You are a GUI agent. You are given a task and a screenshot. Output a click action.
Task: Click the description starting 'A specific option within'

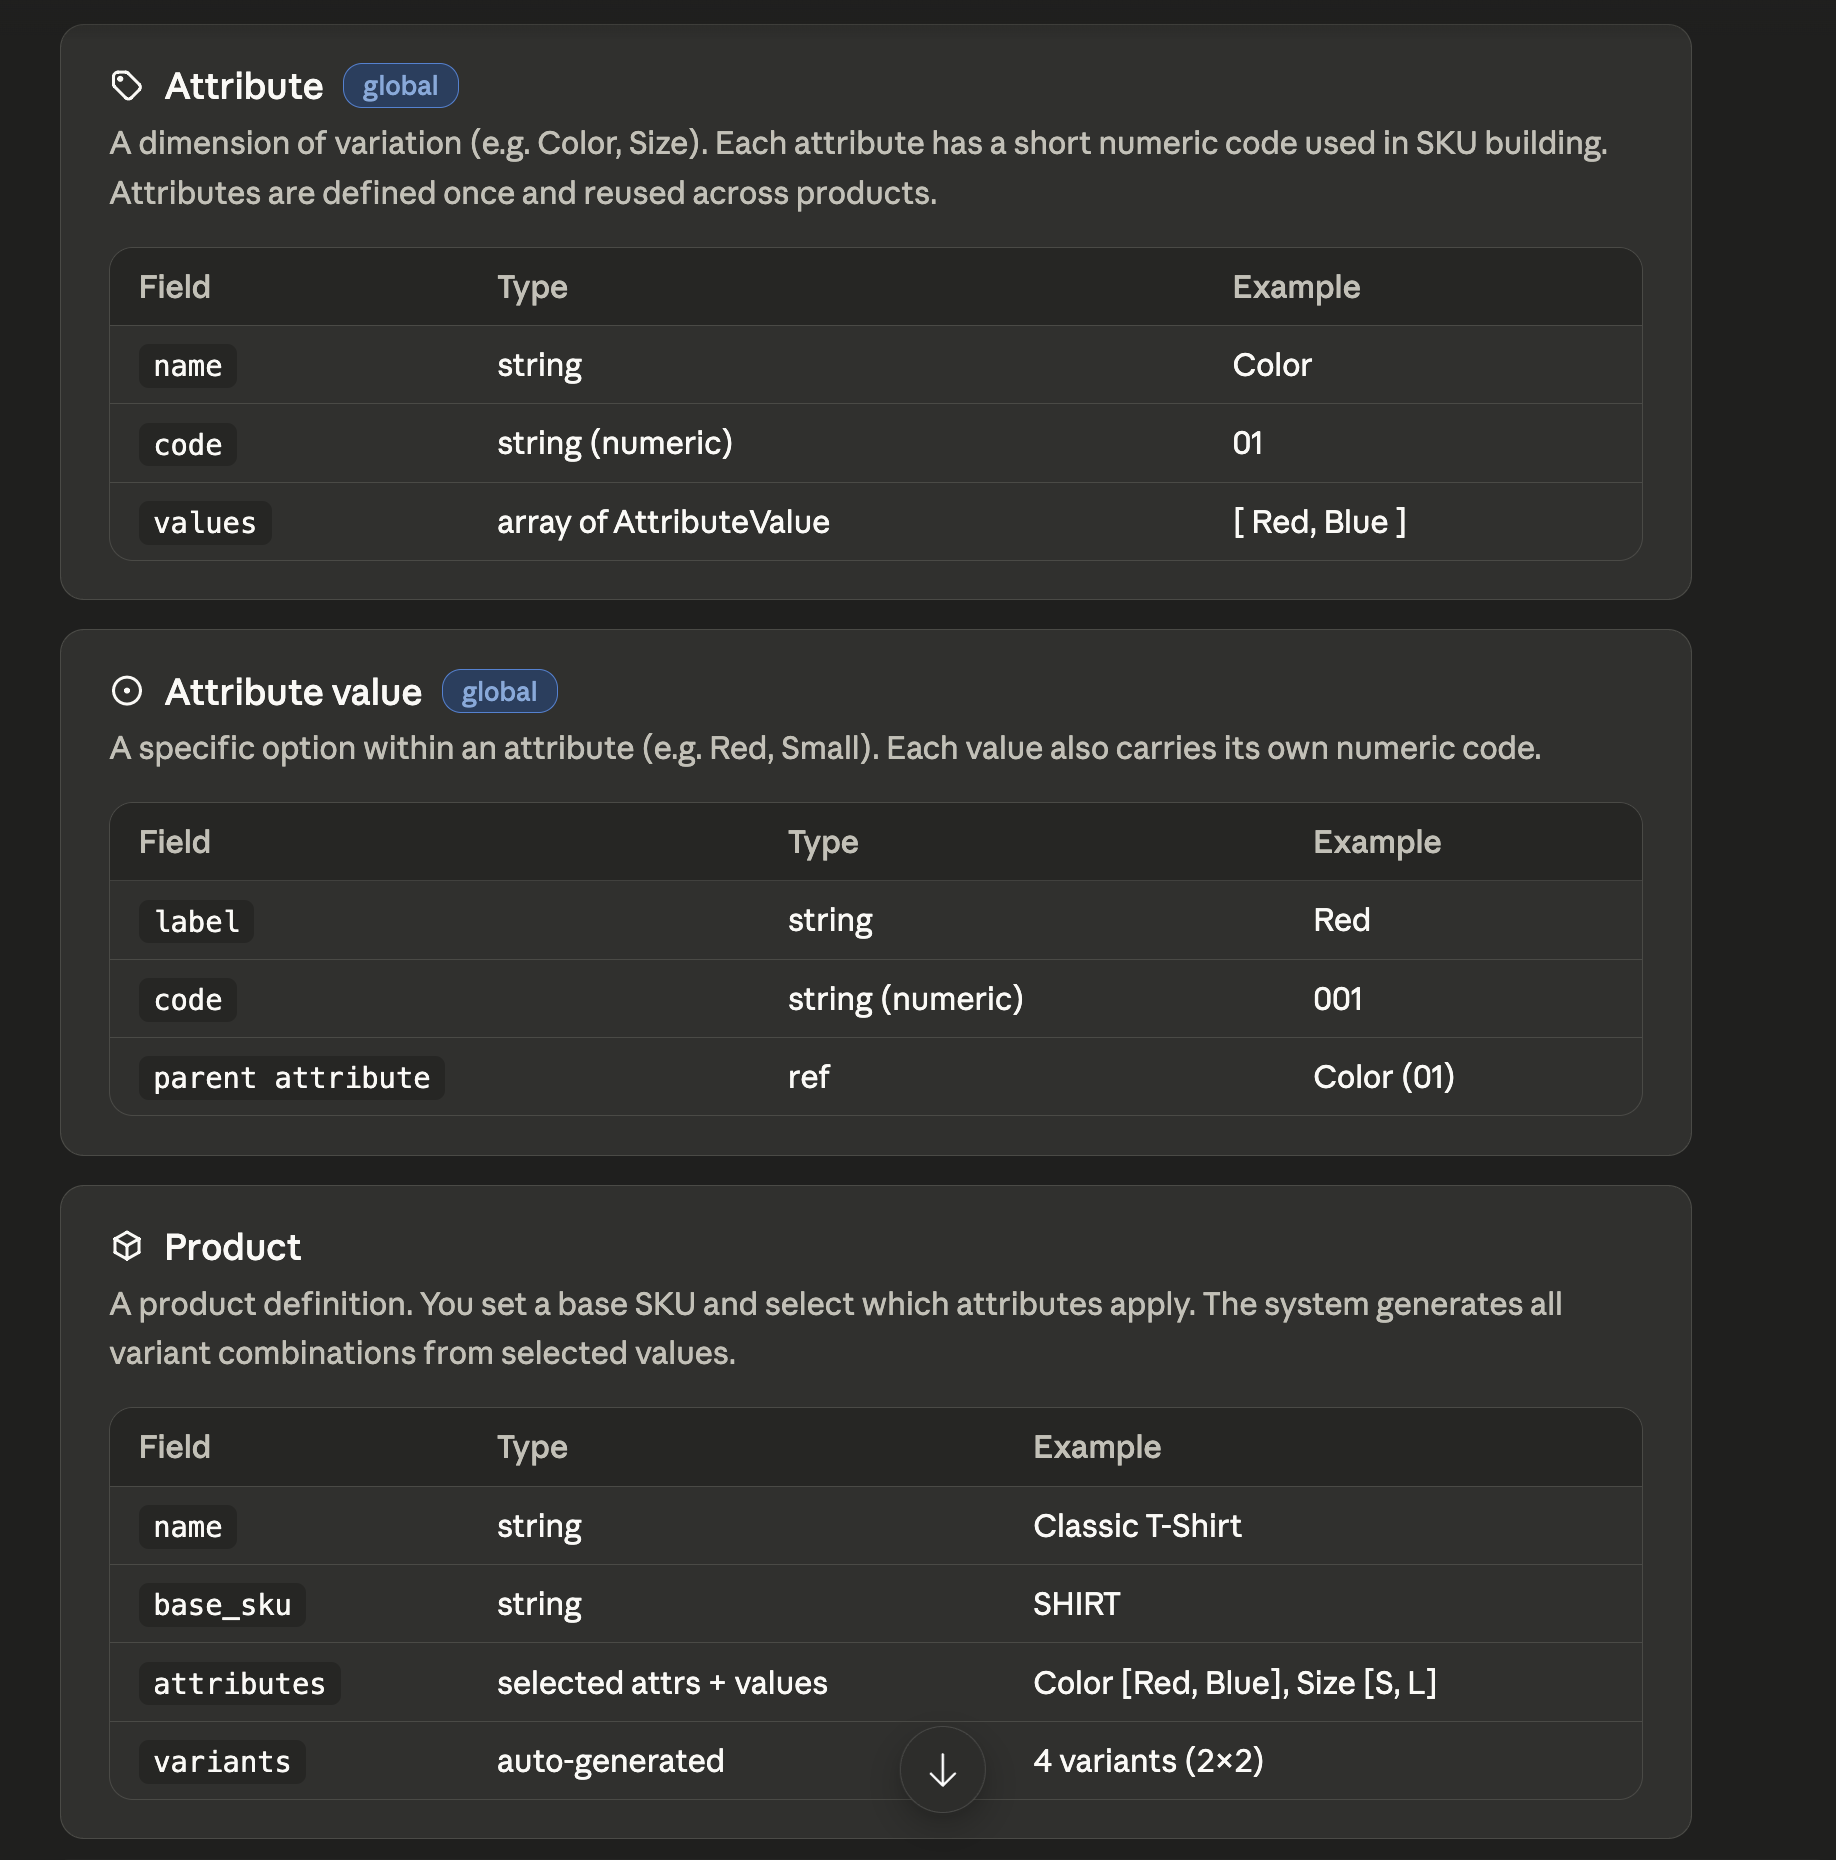click(825, 748)
